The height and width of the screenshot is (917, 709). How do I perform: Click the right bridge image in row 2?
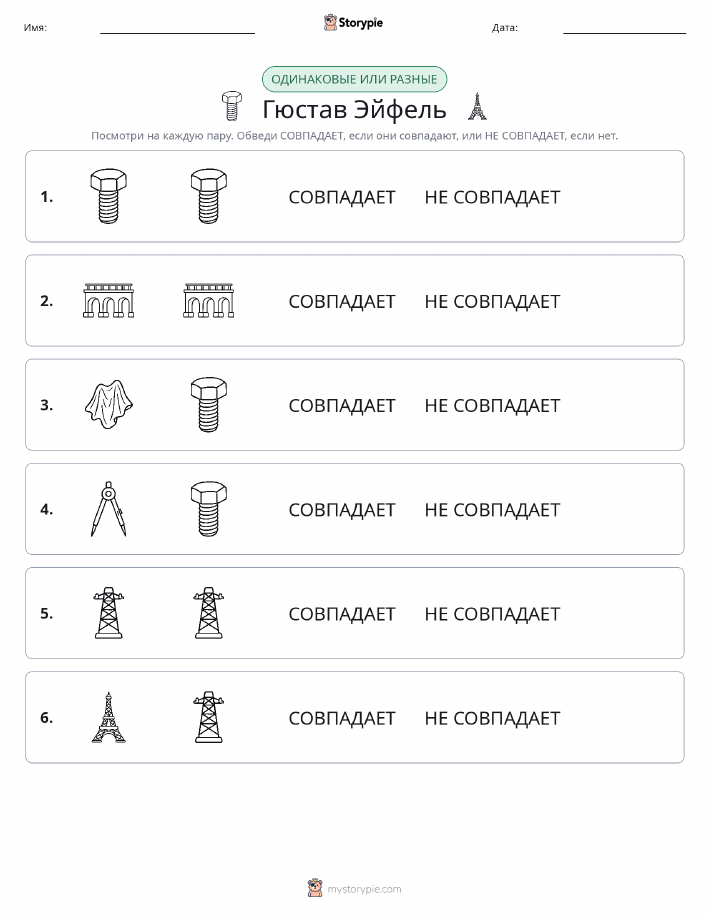pyautogui.click(x=209, y=301)
